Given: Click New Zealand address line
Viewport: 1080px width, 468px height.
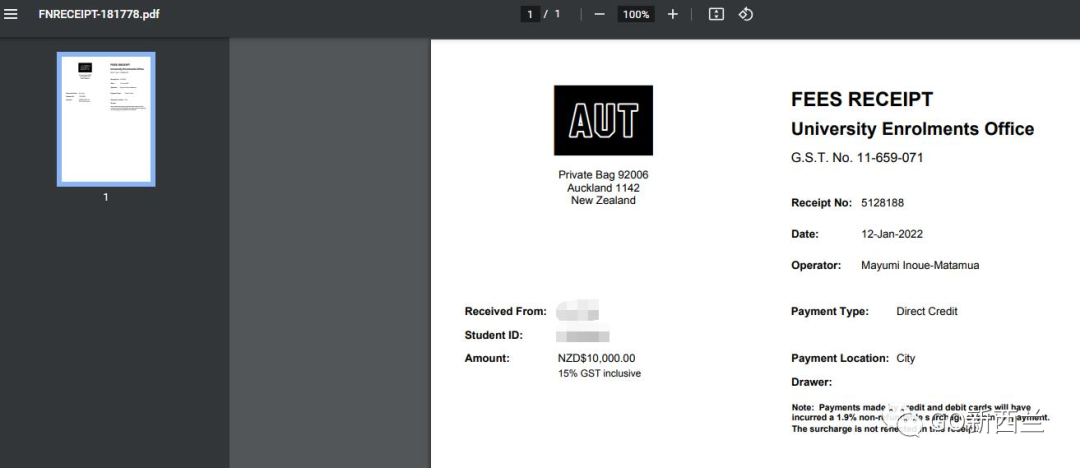Looking at the screenshot, I should click(603, 201).
